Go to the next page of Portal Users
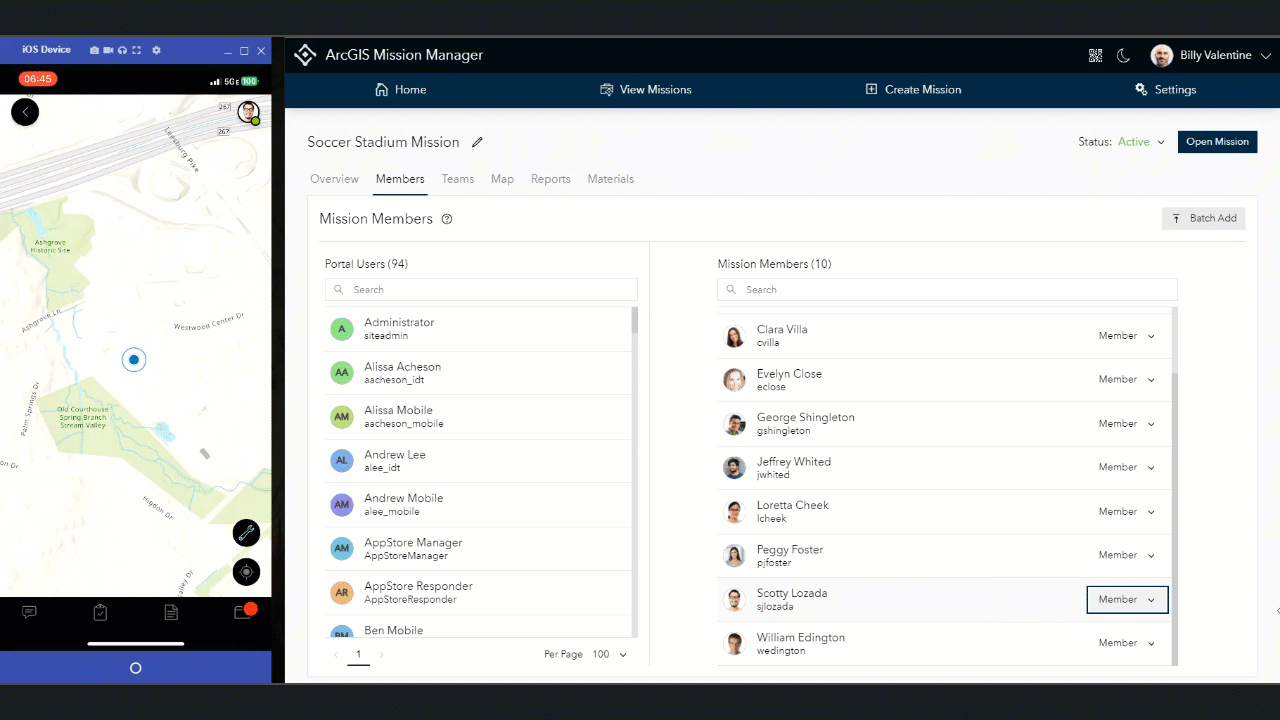Screen dimensions: 1280x720 click(x=381, y=654)
